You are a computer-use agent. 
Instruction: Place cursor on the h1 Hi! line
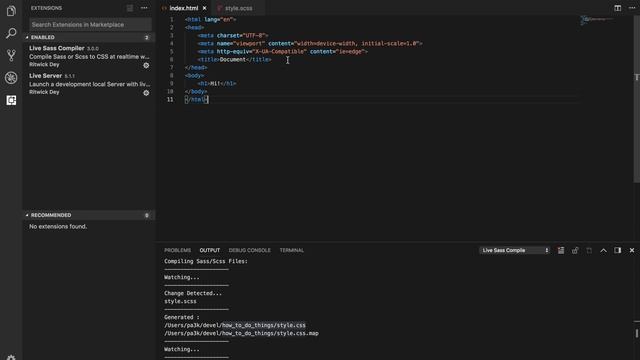pos(217,83)
